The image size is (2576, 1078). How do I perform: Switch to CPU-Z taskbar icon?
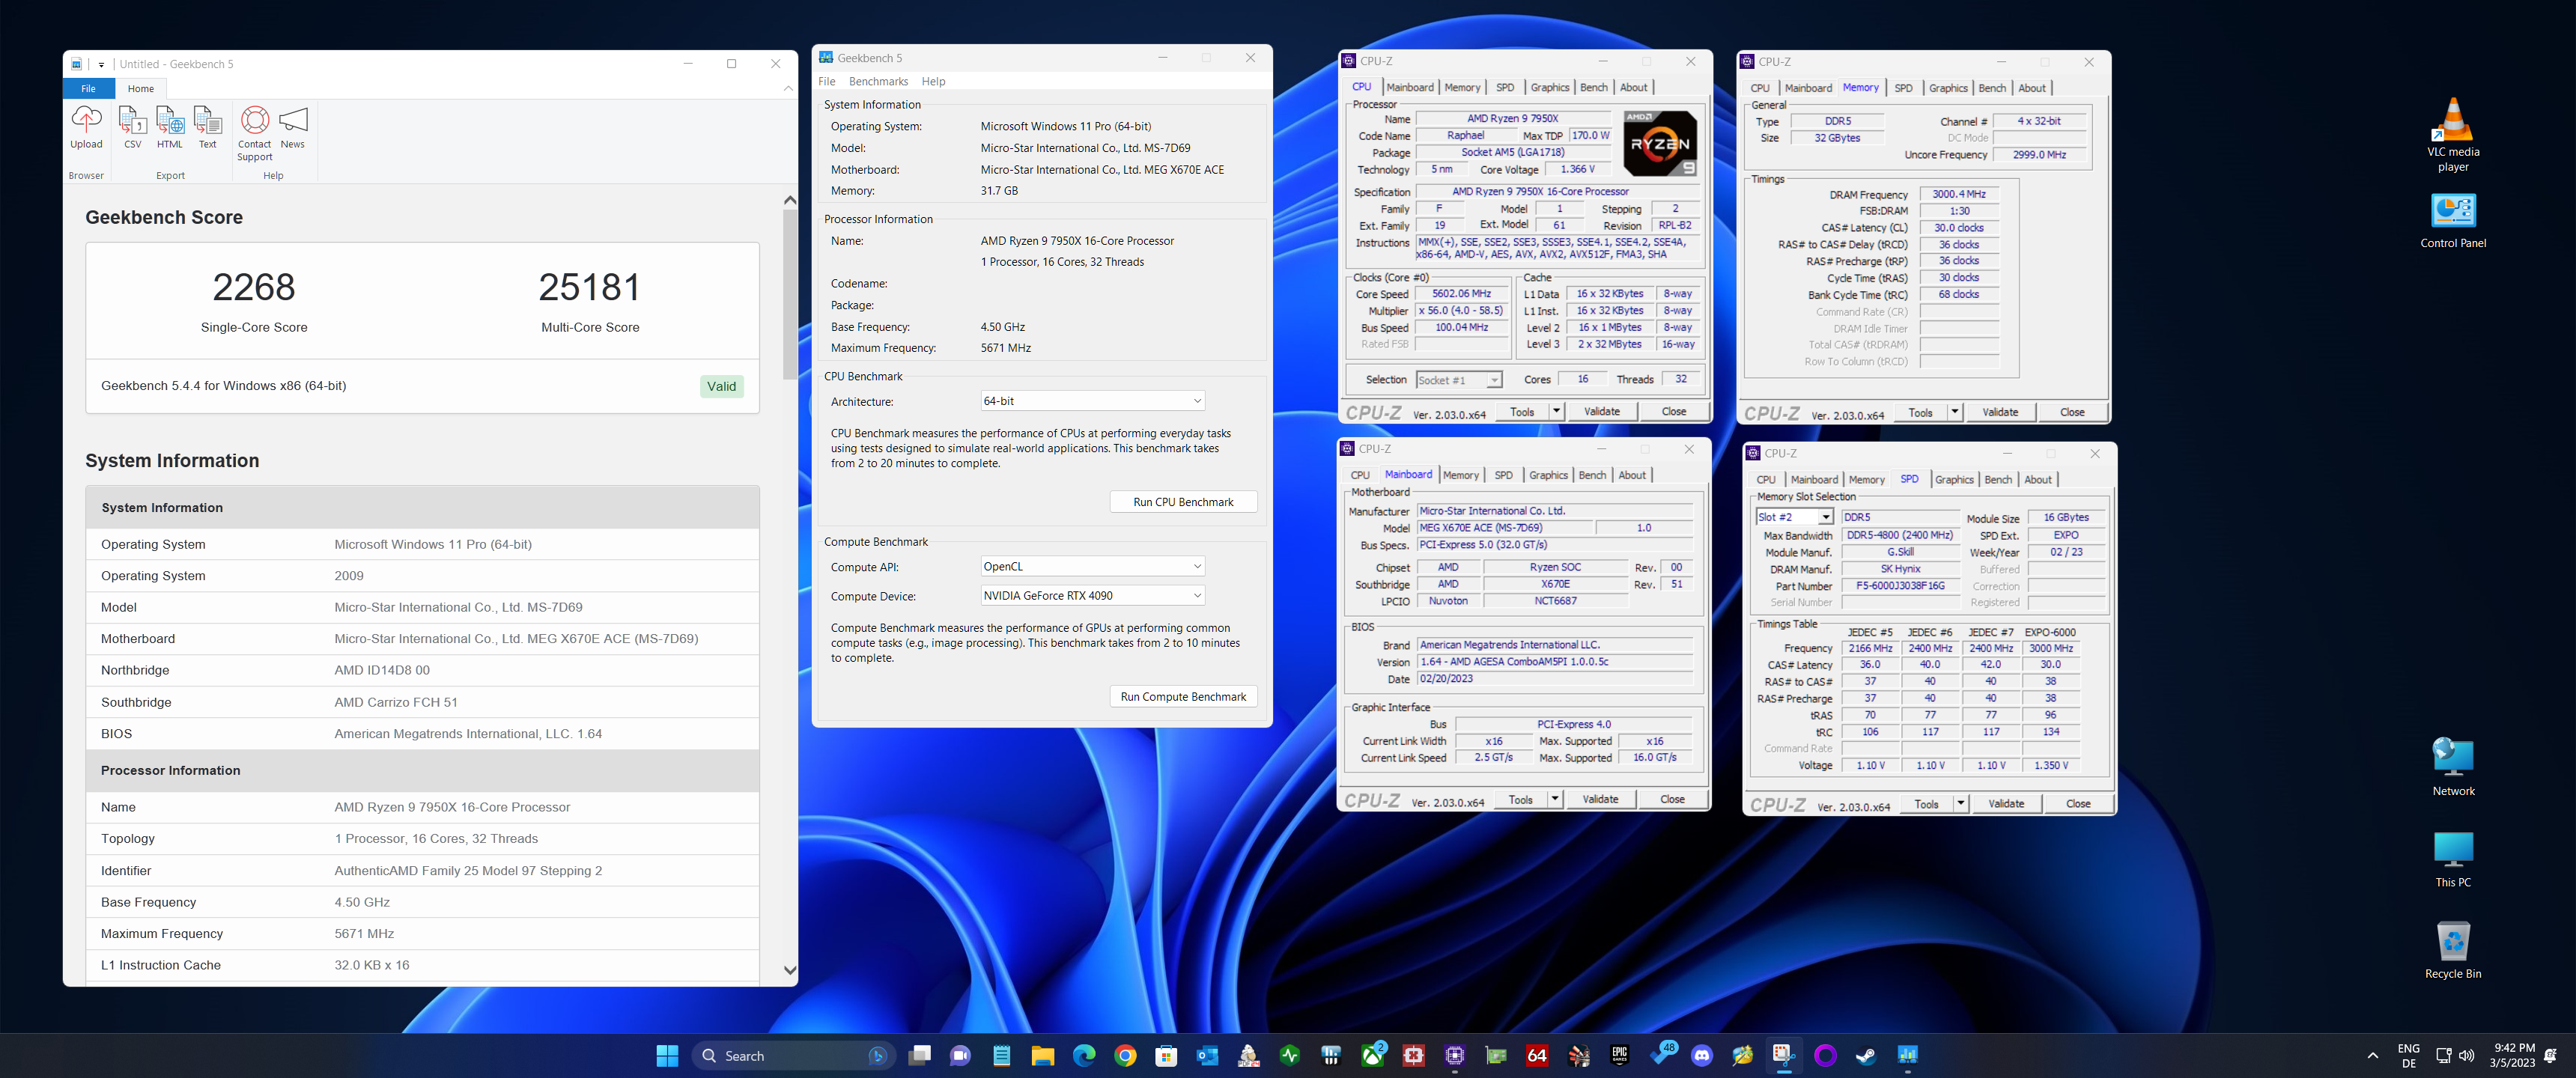click(1455, 1055)
